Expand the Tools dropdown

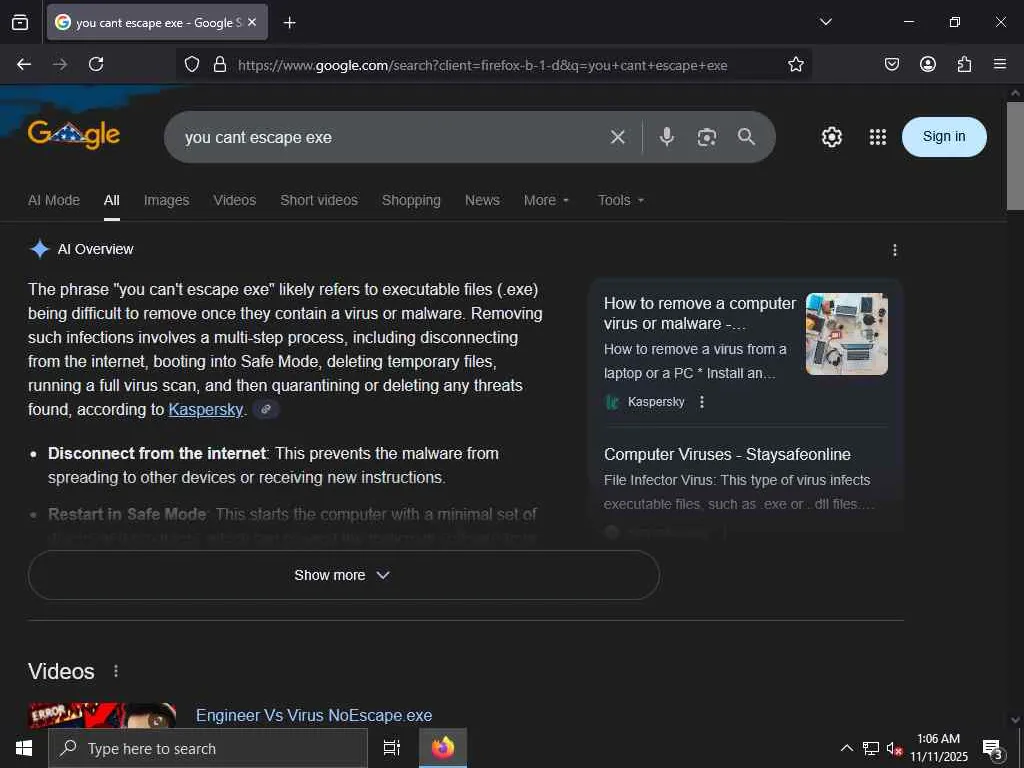click(621, 200)
